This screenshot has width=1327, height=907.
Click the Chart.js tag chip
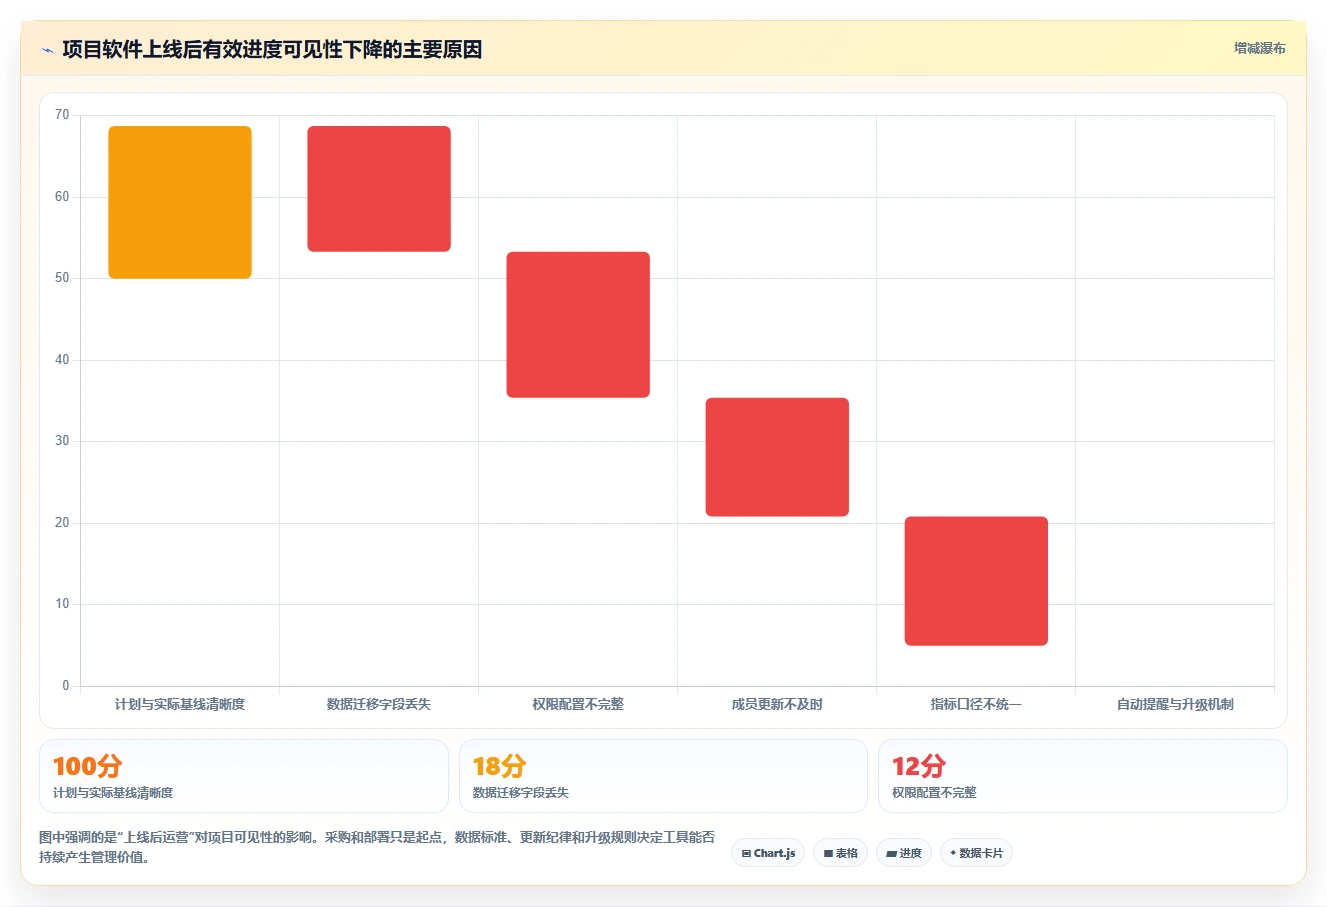pyautogui.click(x=768, y=853)
